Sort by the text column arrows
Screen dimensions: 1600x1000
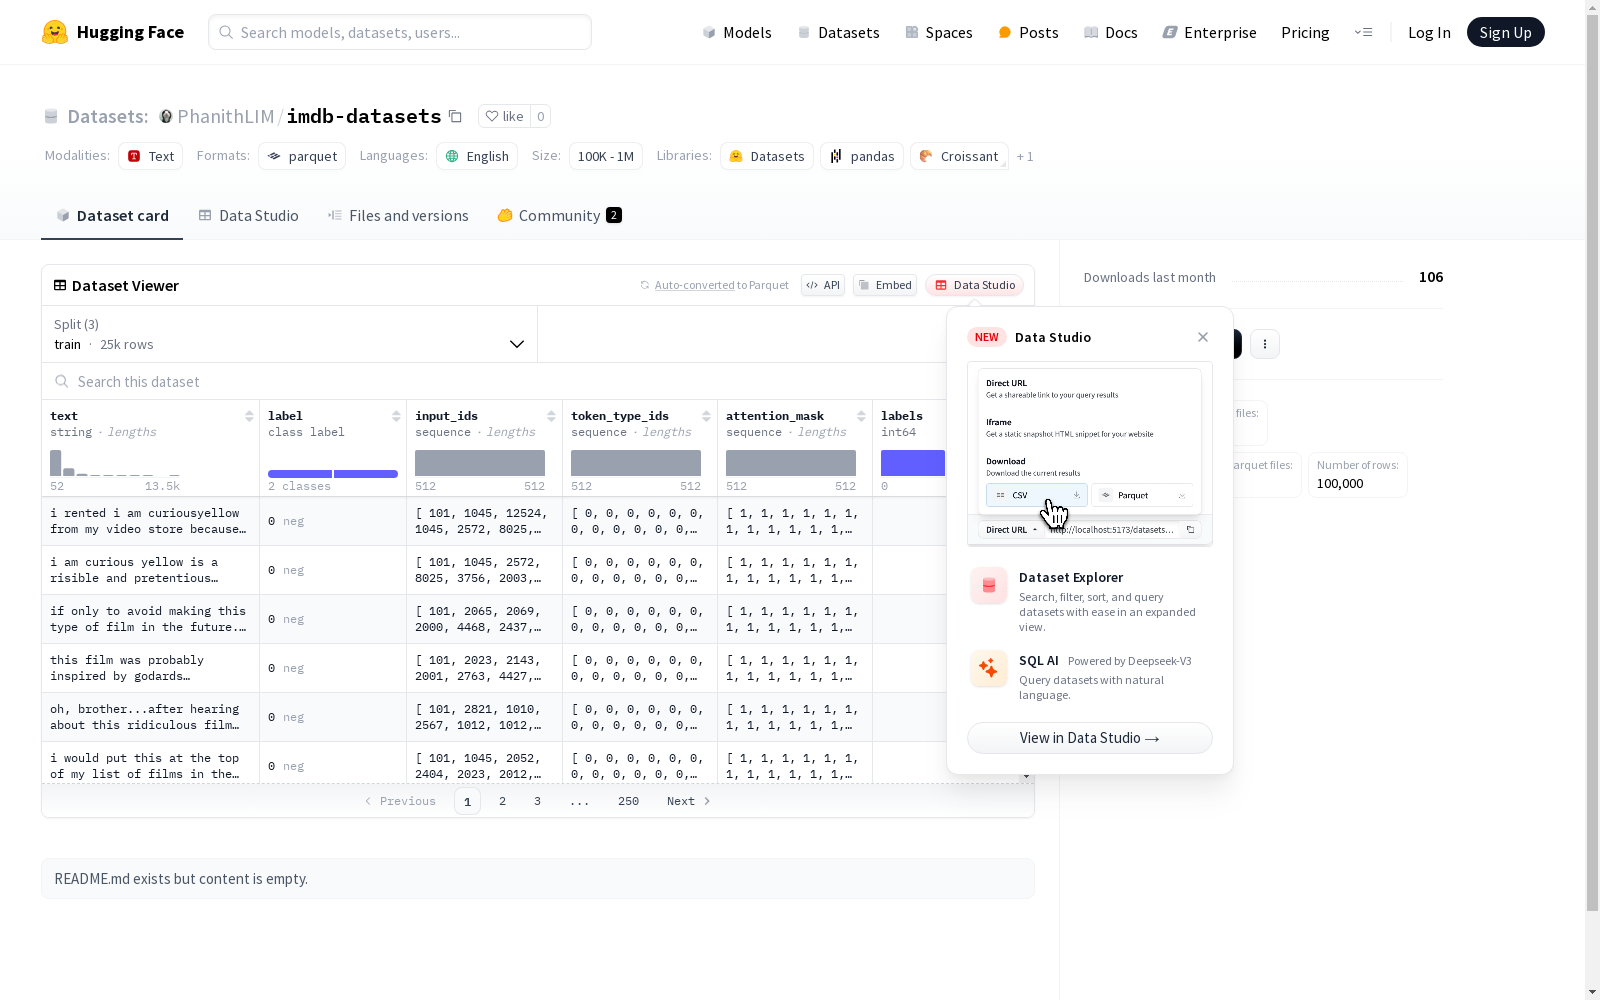[x=249, y=416]
